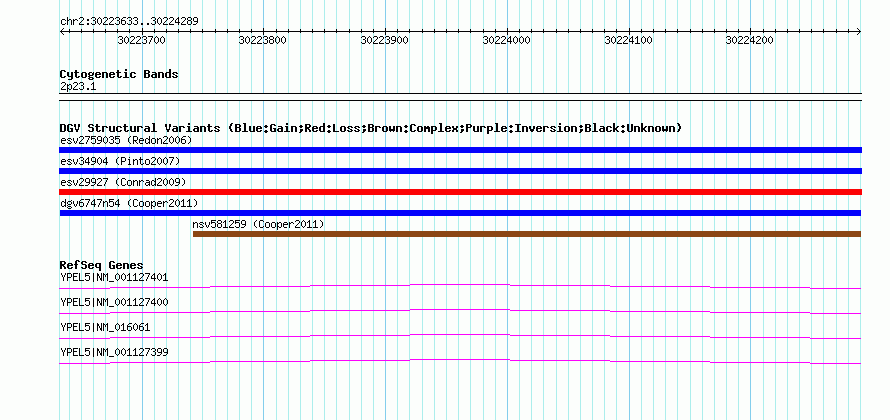Click ruler position 30224100
This screenshot has width=890, height=420.
[x=628, y=40]
